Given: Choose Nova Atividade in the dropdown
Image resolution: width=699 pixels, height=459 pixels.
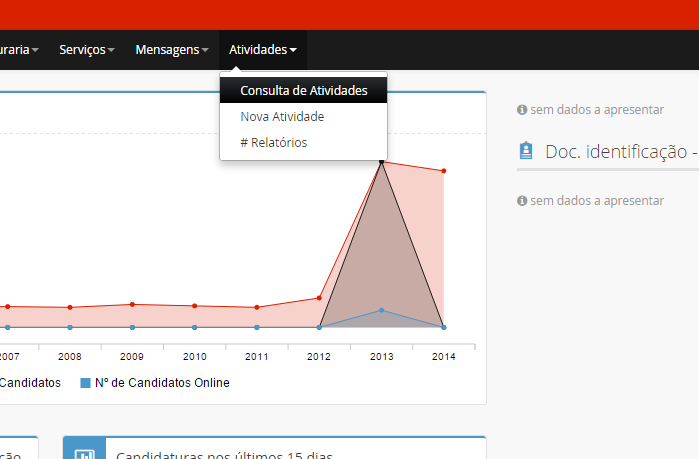Looking at the screenshot, I should pyautogui.click(x=282, y=117).
